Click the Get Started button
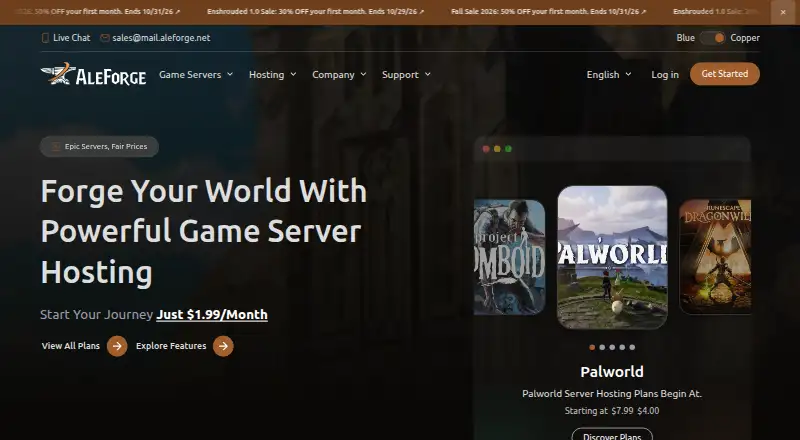The width and height of the screenshot is (800, 440). [724, 74]
